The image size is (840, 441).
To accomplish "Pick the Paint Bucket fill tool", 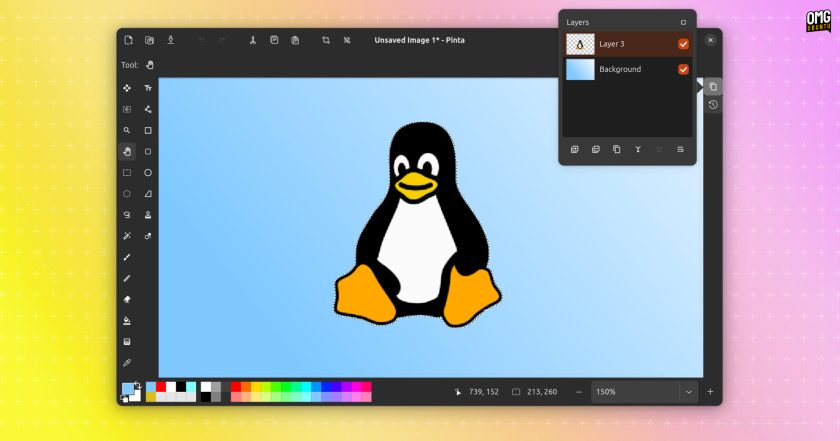I will pos(127,320).
